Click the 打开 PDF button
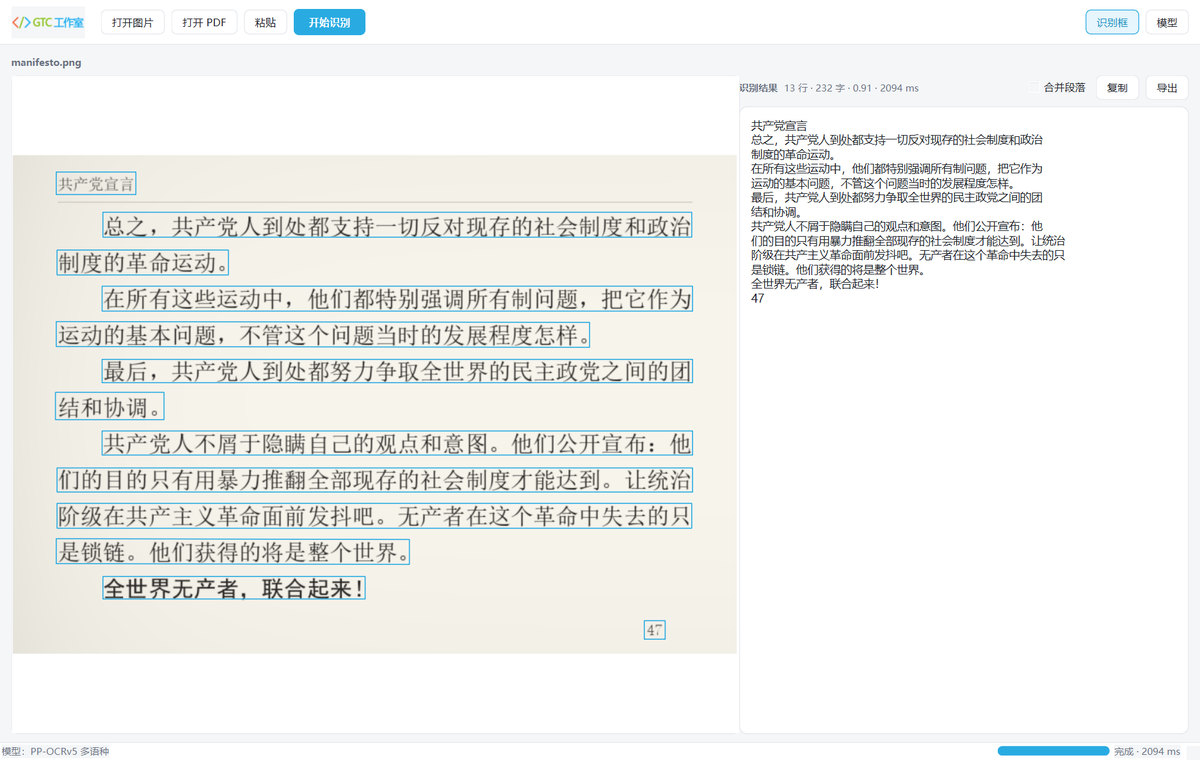1200x760 pixels. click(x=204, y=22)
